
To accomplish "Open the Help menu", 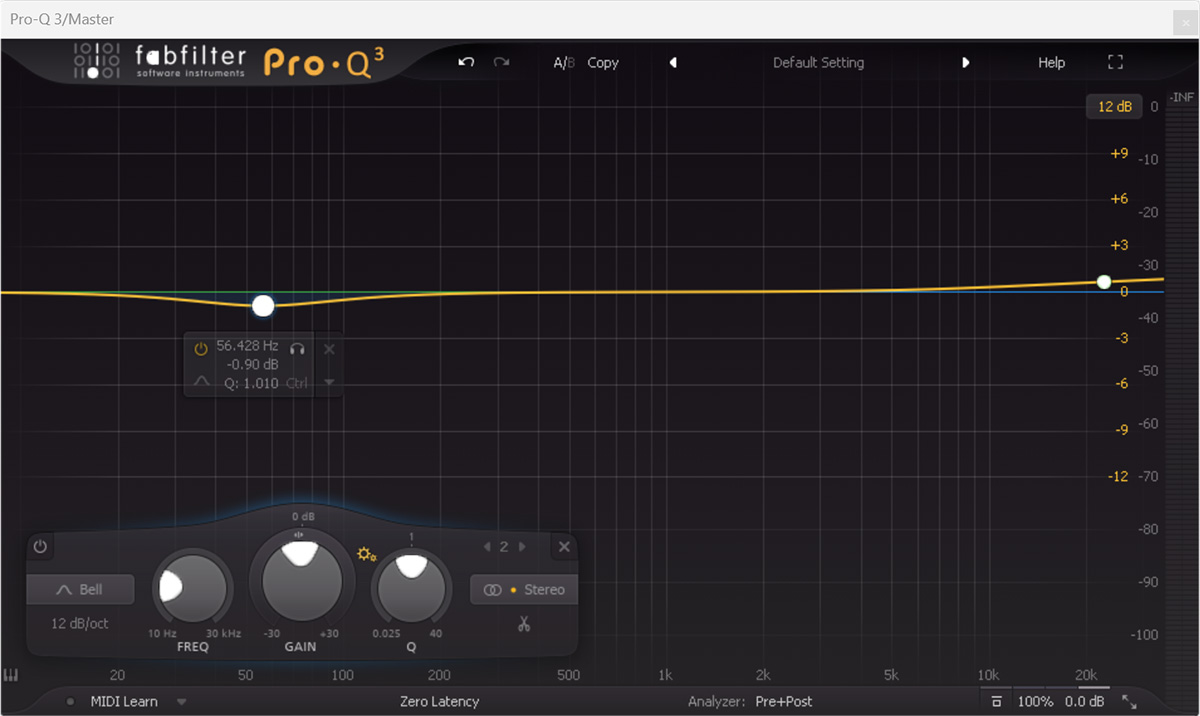I will click(x=1051, y=62).
